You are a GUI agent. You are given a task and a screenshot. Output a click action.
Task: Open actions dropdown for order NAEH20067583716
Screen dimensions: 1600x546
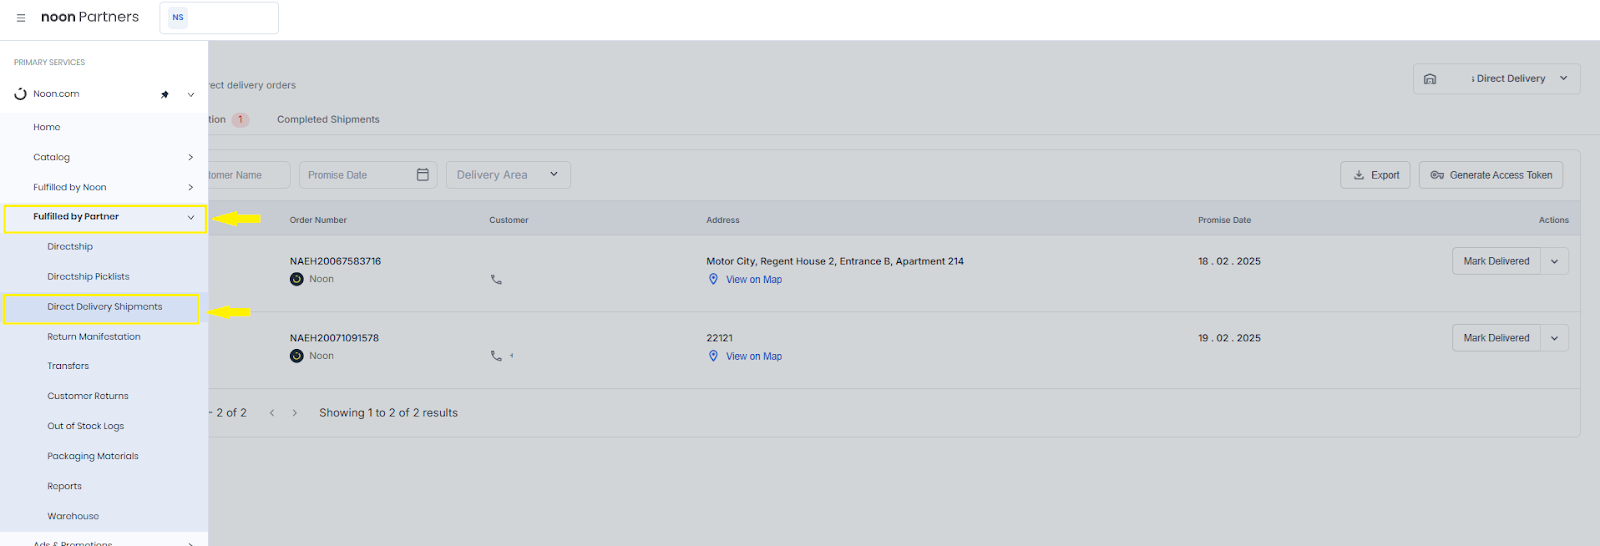1555,261
